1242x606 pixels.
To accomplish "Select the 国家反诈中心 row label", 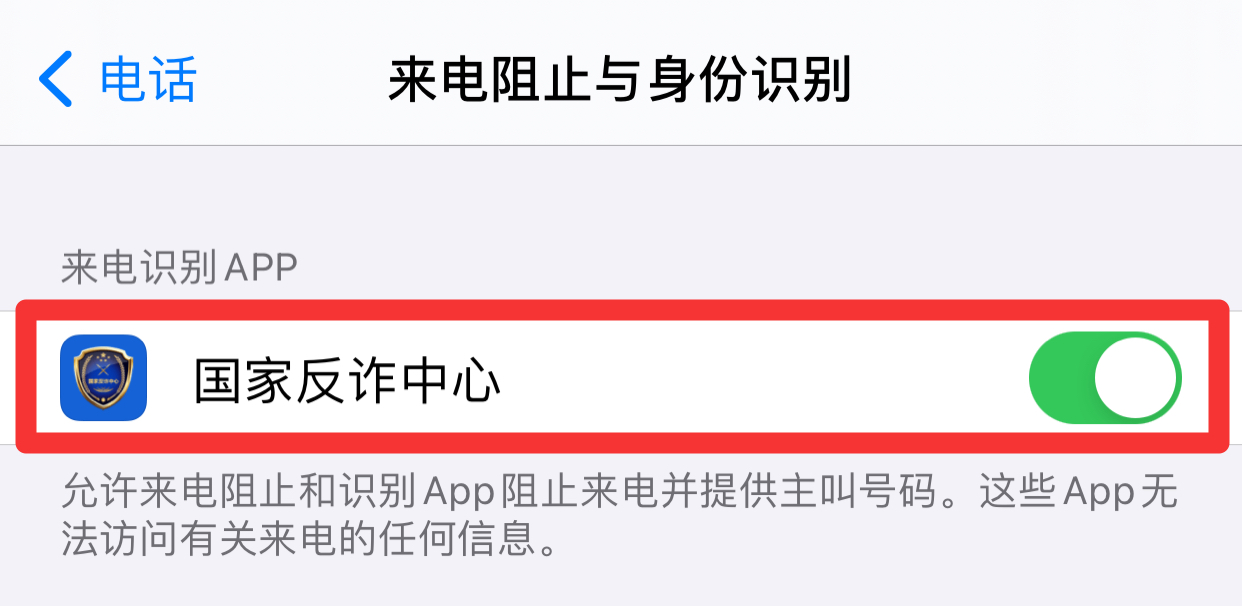I will [x=346, y=381].
